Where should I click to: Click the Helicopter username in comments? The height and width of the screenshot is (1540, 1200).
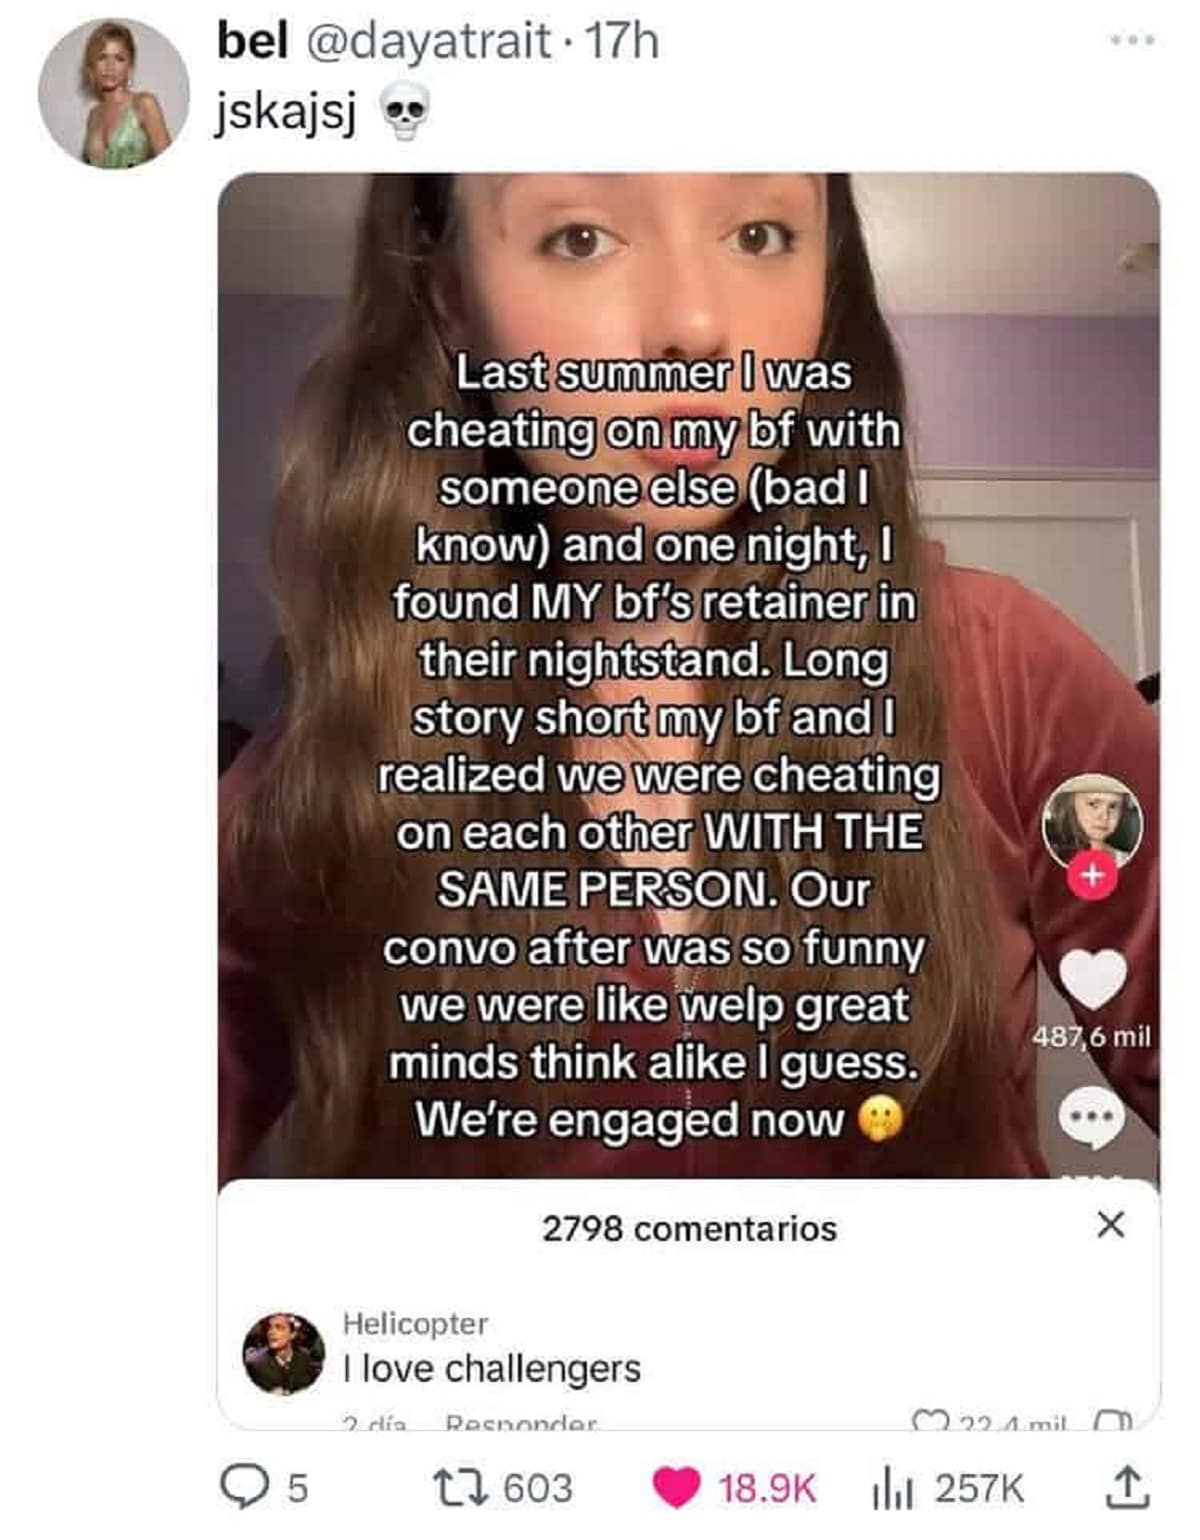tap(415, 1323)
